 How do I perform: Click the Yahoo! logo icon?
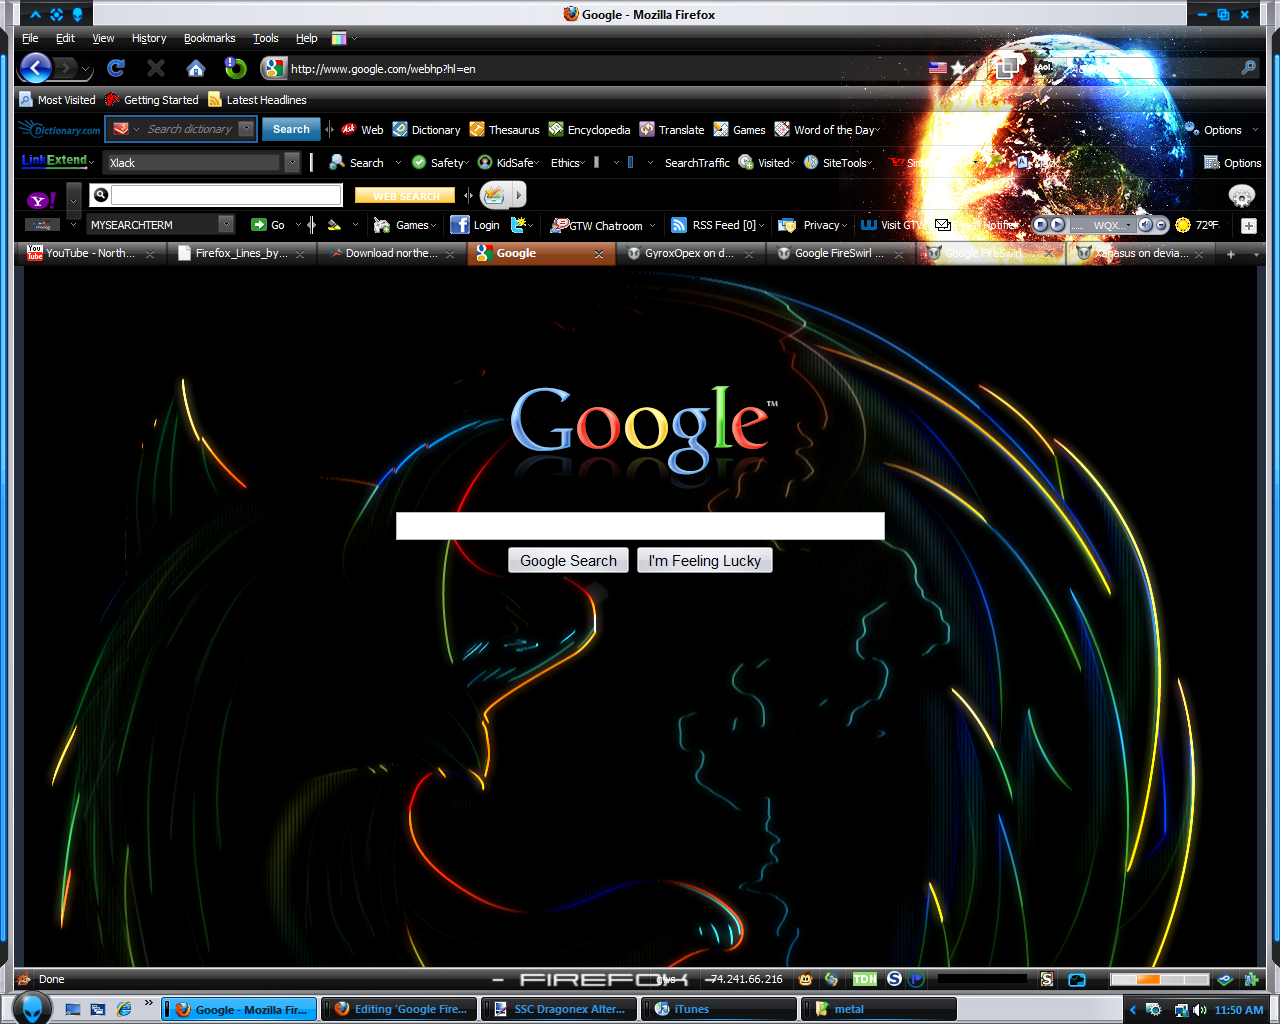[41, 200]
